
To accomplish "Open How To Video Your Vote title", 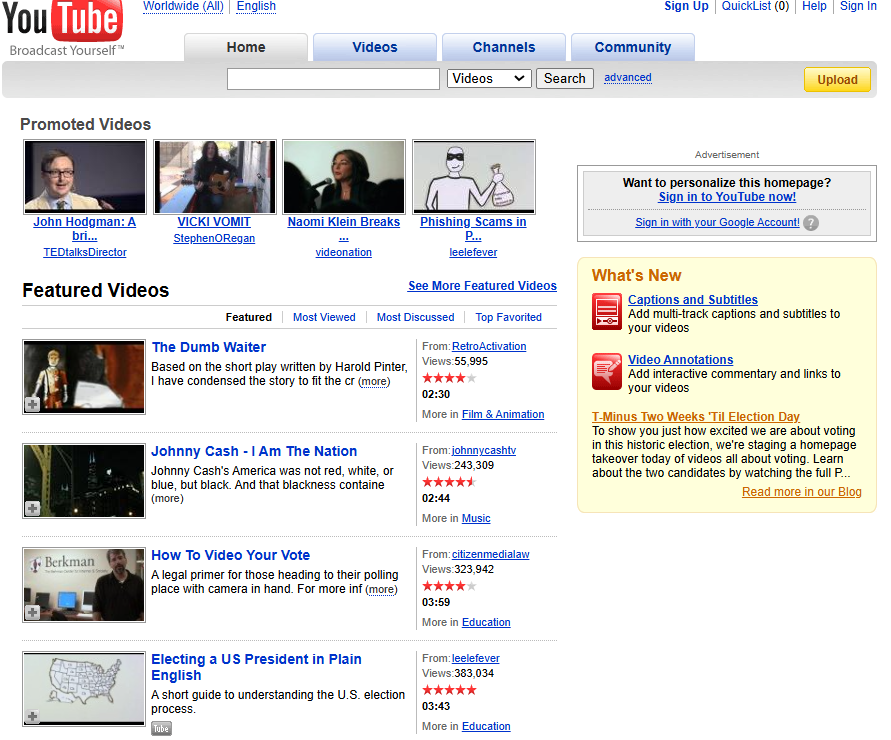I will (x=231, y=555).
